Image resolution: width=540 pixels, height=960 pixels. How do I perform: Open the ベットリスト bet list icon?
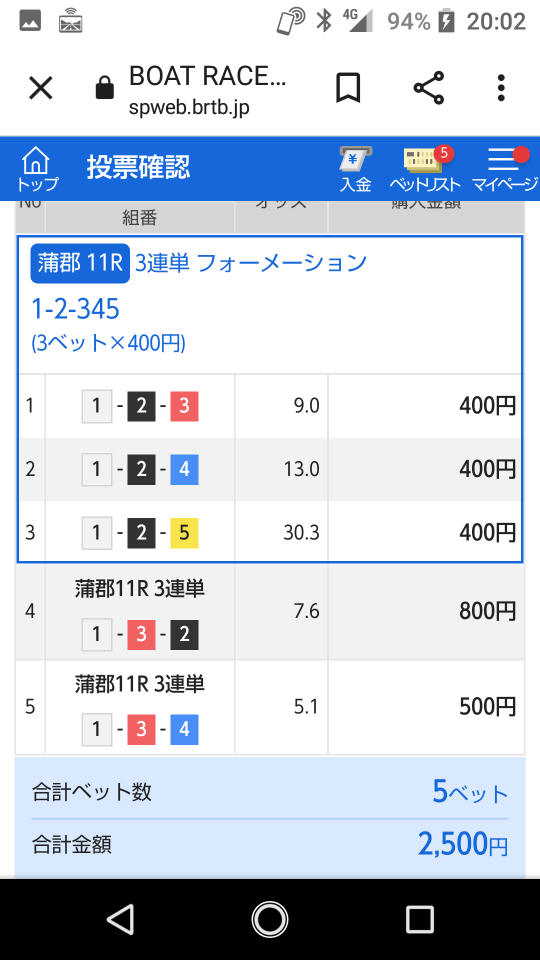[x=424, y=168]
